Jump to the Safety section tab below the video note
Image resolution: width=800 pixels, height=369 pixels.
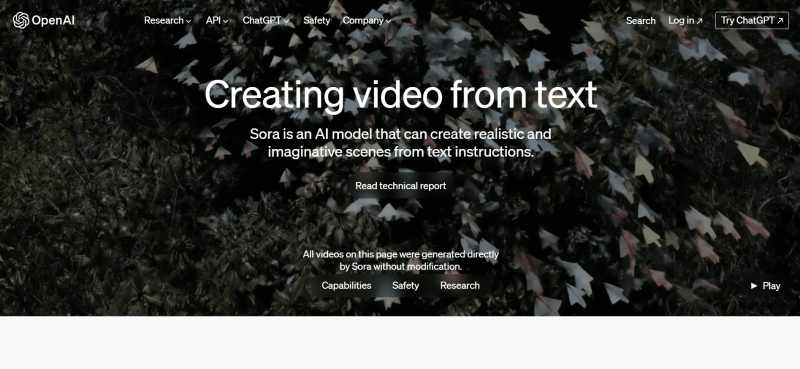pyautogui.click(x=406, y=286)
